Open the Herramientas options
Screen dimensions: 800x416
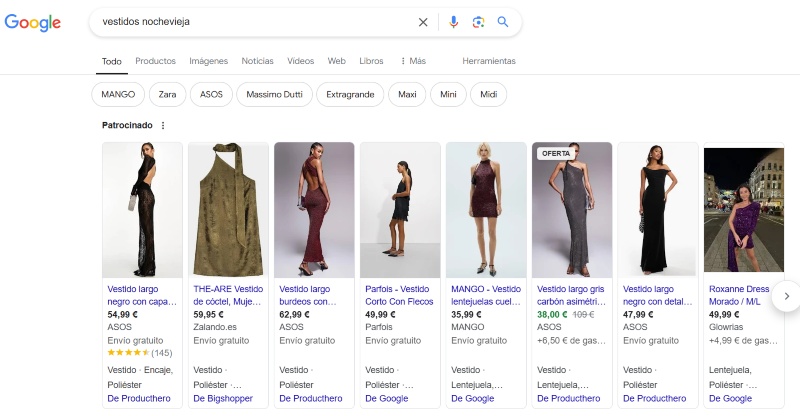(489, 61)
